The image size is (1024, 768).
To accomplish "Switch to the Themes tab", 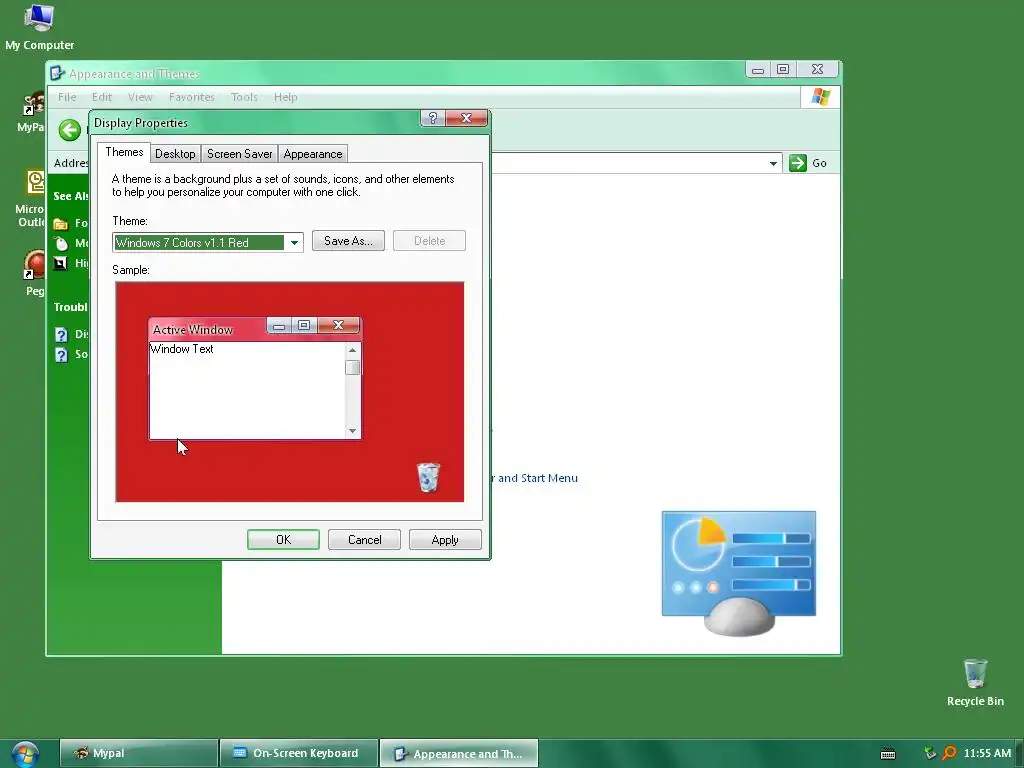I will 124,152.
